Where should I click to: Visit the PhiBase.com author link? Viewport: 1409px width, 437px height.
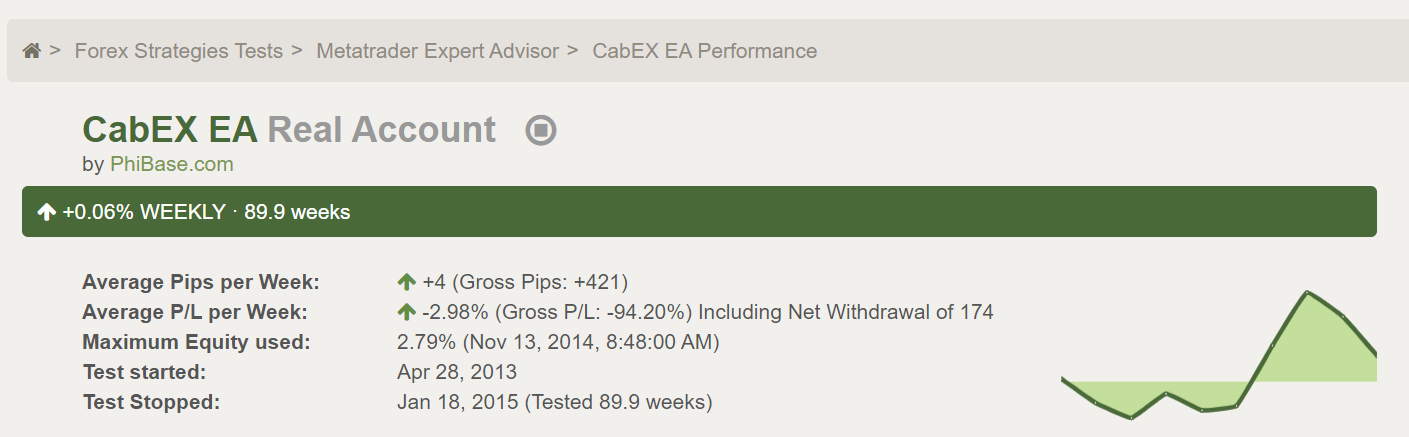point(172,164)
